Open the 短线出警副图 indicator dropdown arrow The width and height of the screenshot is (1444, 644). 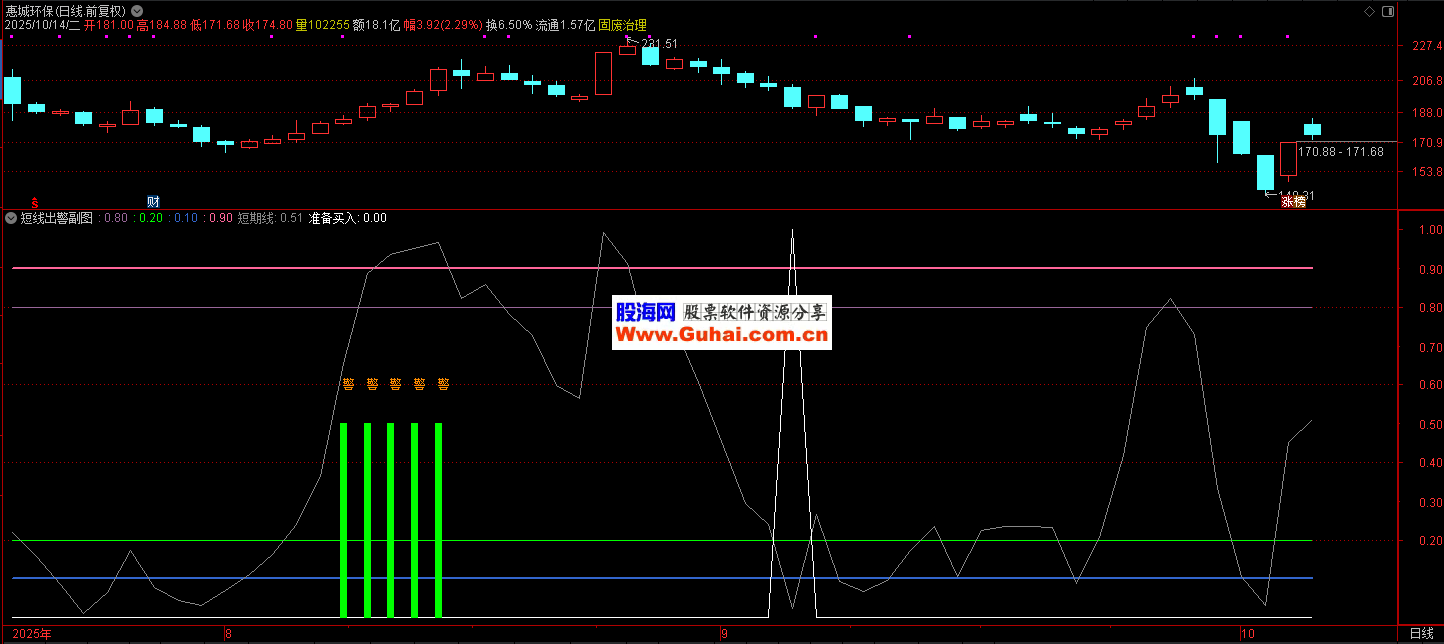point(11,218)
